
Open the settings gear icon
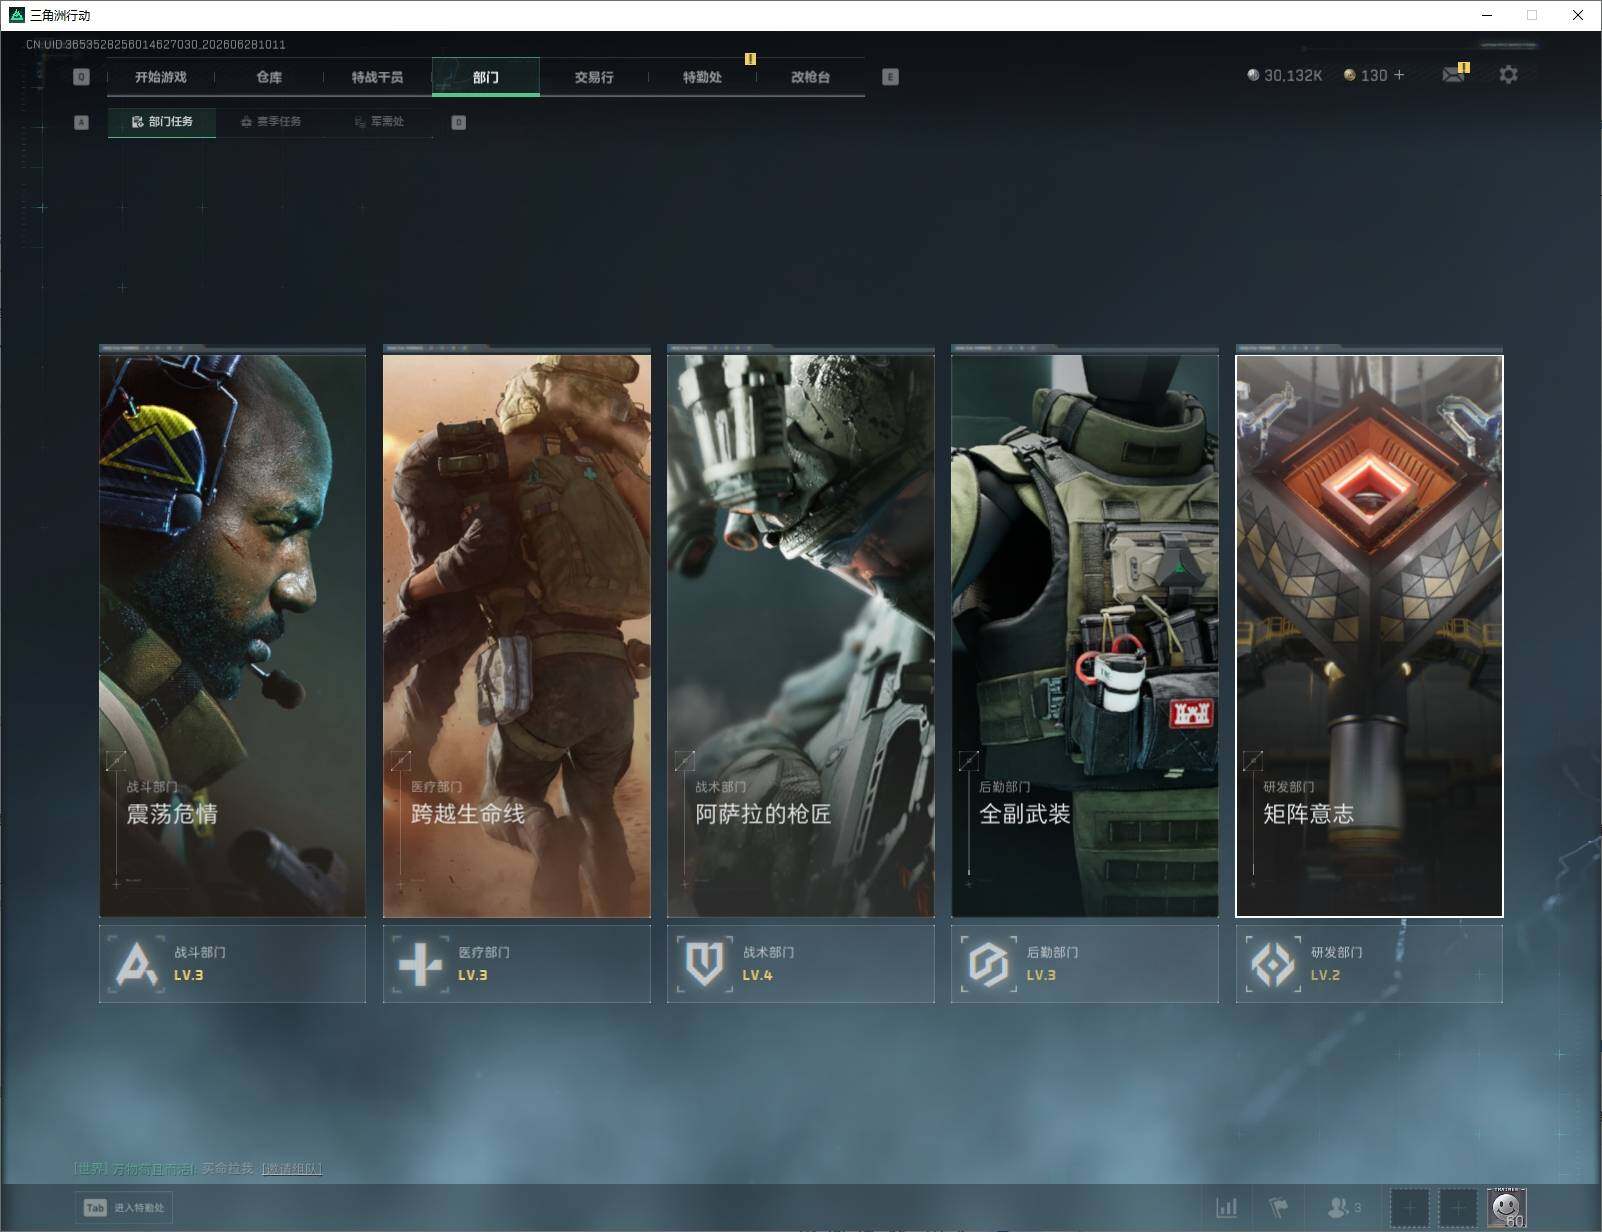point(1508,75)
